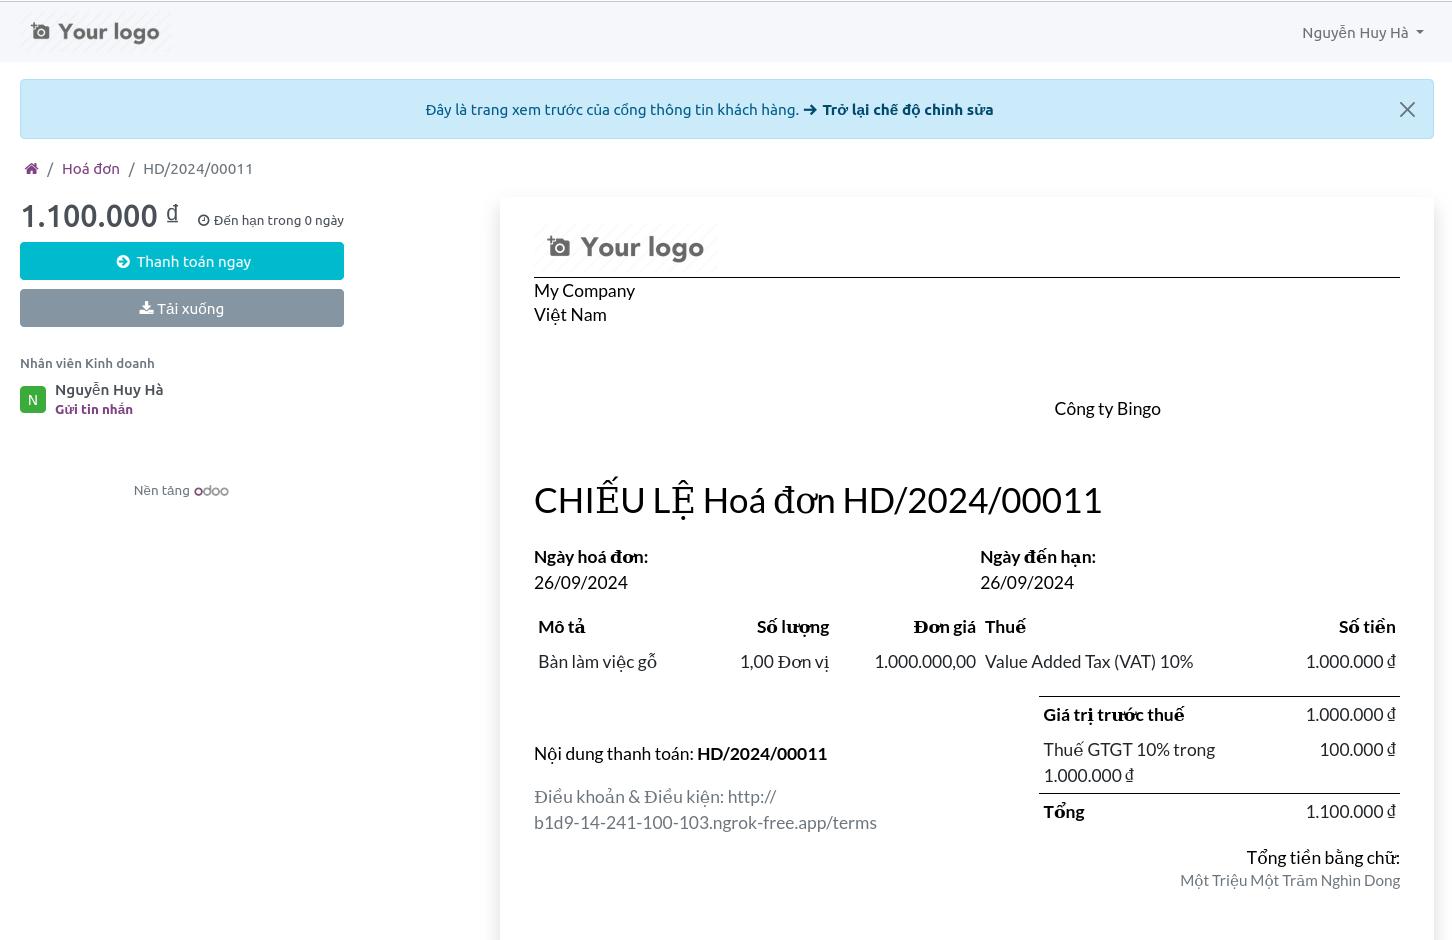
Task: Click the green N avatar of Nguyễn Huy Hà
Action: coord(33,400)
